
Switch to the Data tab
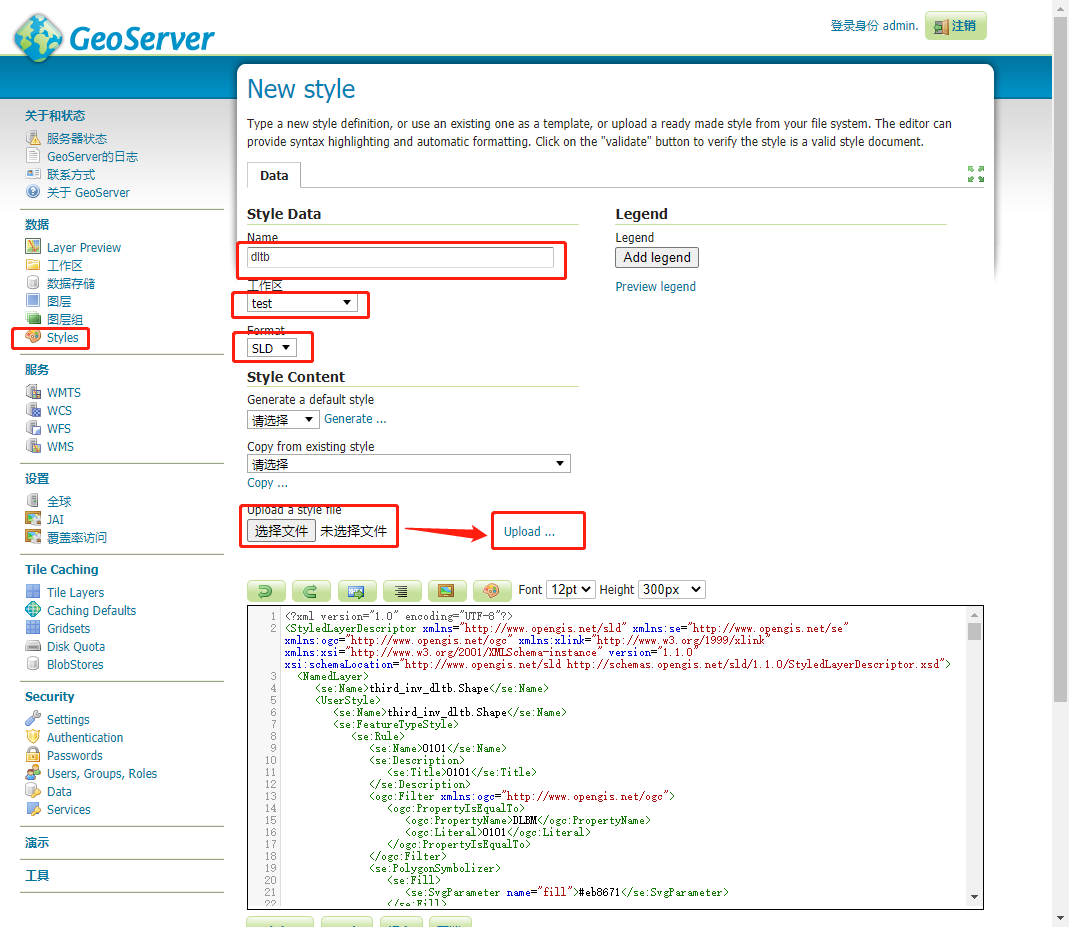tap(274, 175)
